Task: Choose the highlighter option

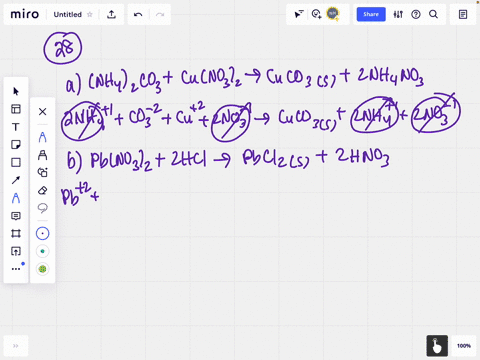Action: tap(42, 155)
